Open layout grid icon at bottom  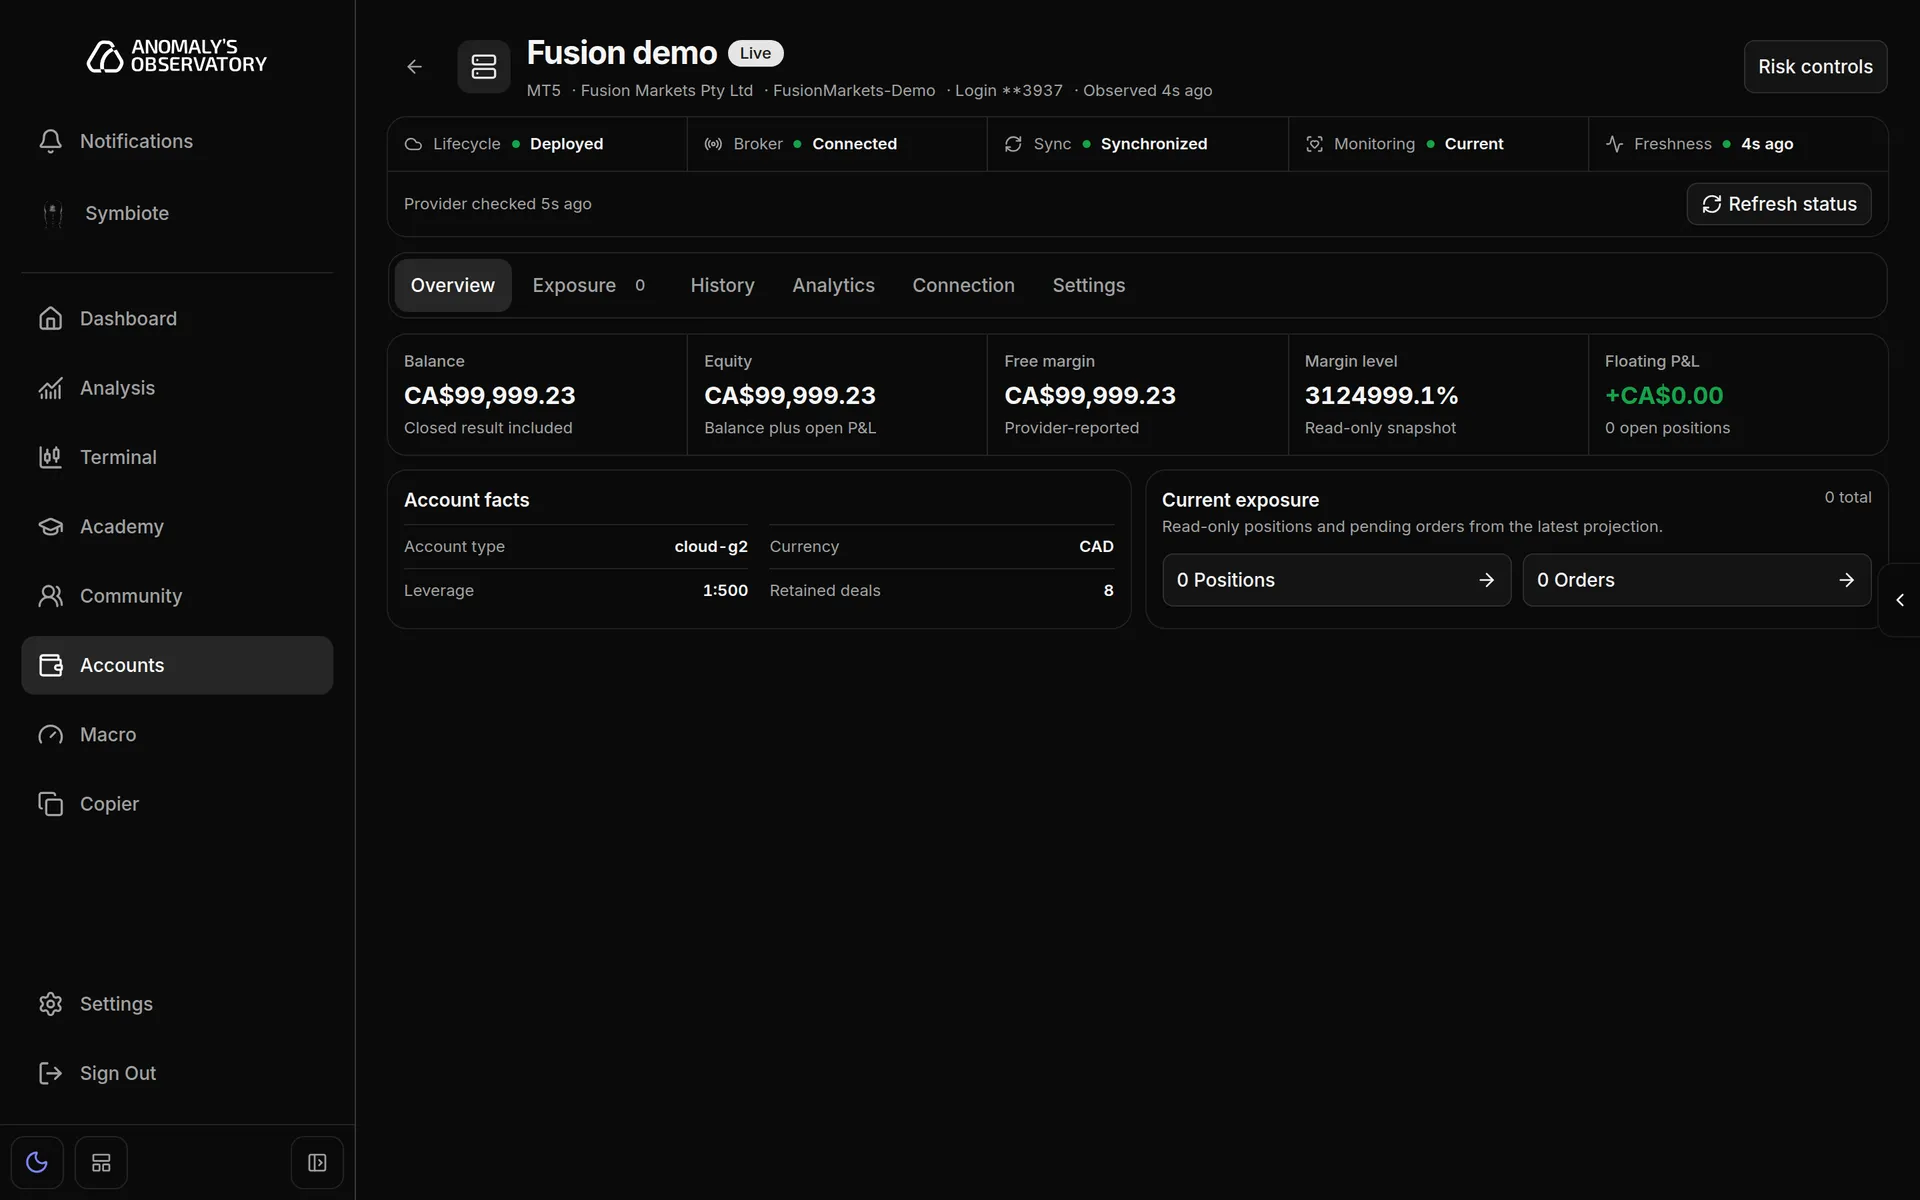pyautogui.click(x=101, y=1162)
